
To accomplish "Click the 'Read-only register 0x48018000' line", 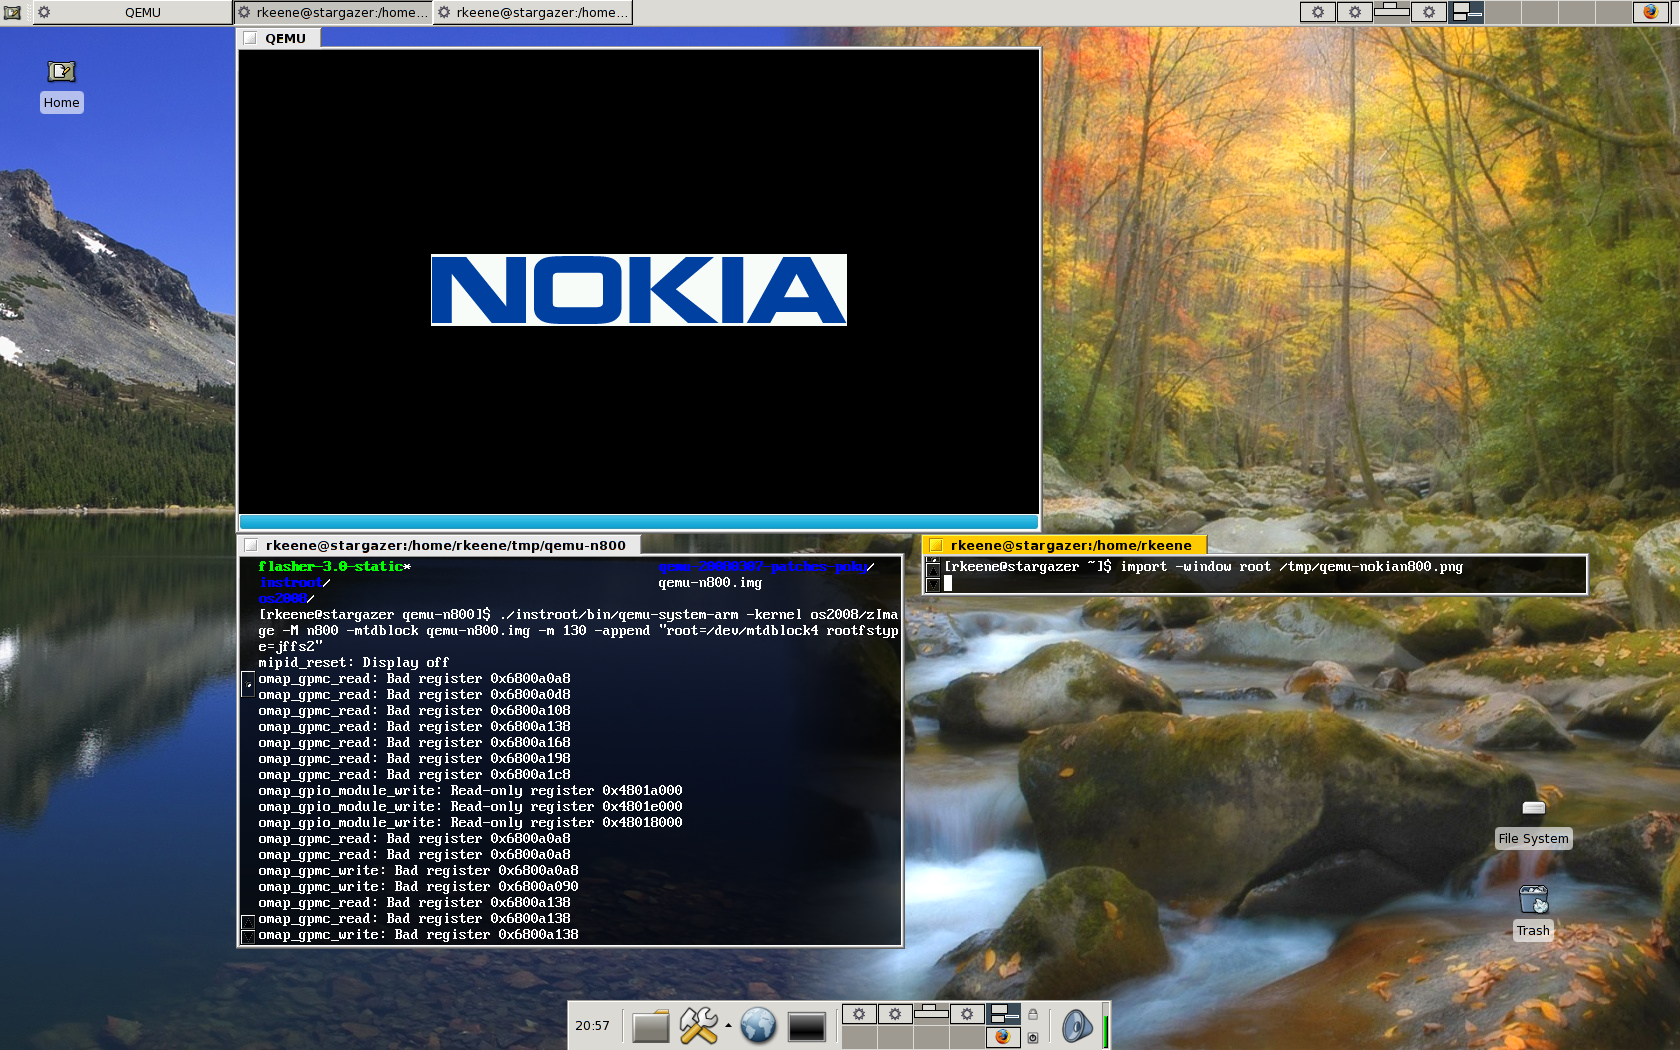I will 470,823.
